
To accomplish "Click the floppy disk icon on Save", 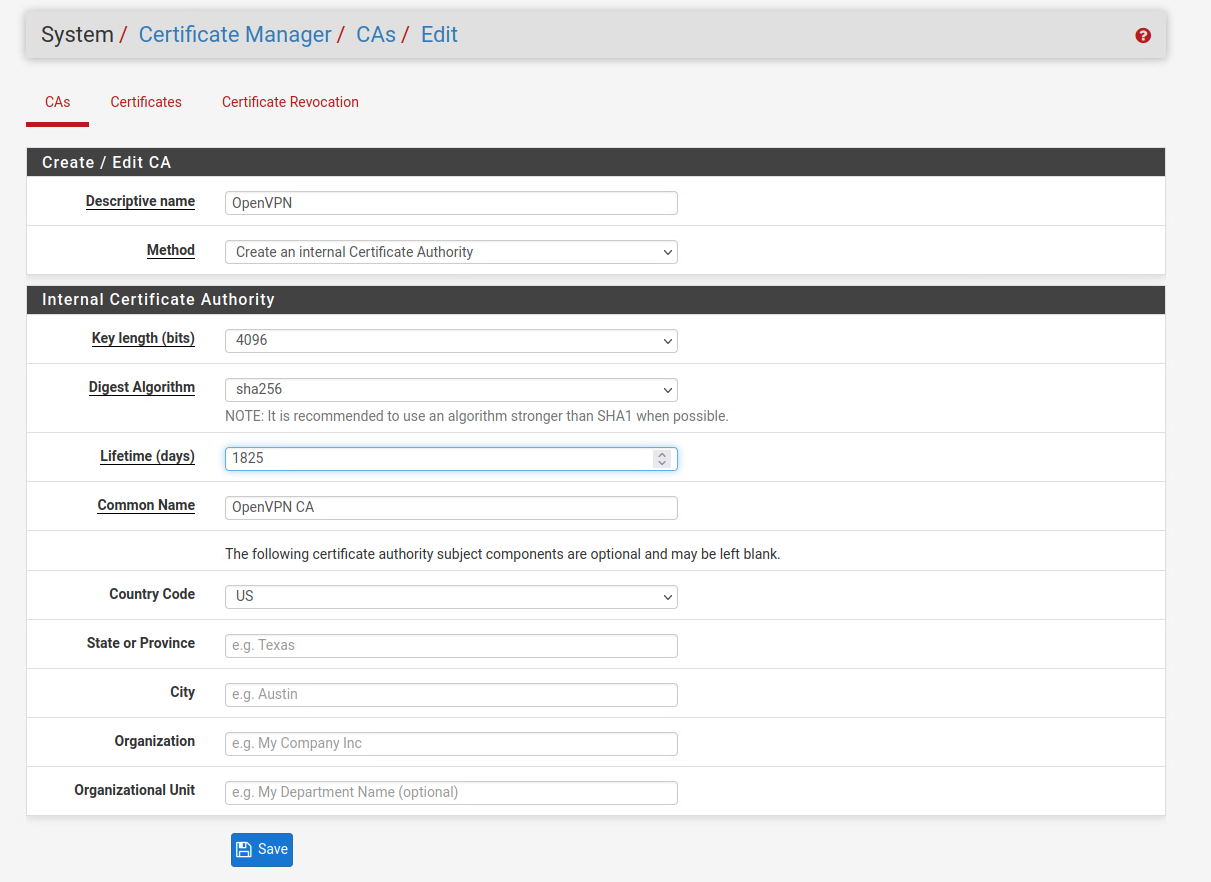I will [244, 849].
